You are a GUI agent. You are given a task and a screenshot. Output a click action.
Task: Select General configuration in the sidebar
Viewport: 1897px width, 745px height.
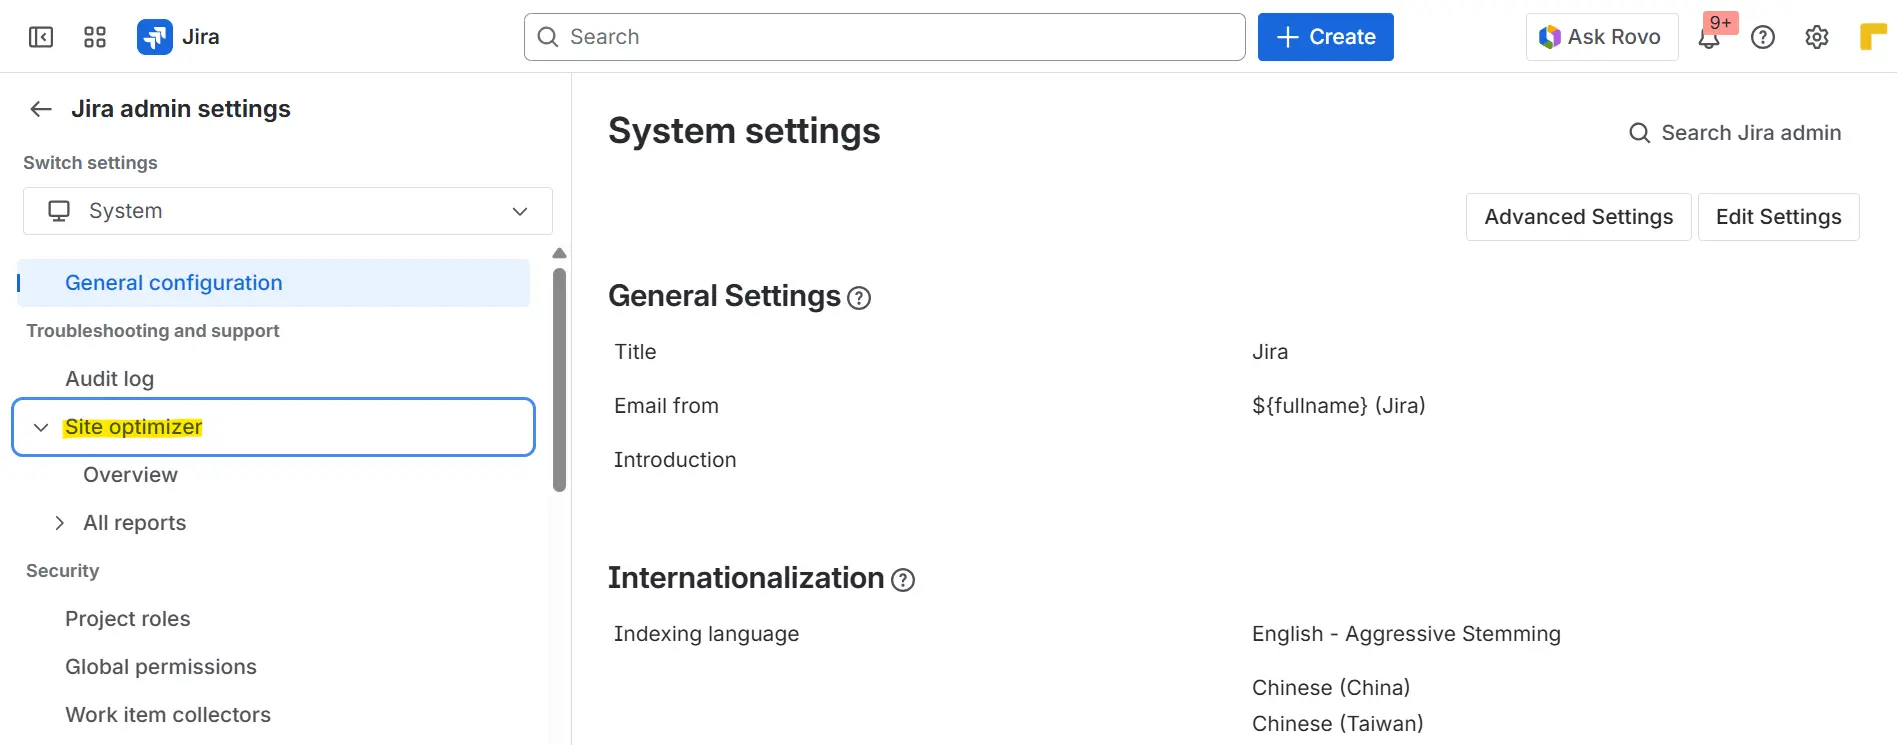click(174, 283)
